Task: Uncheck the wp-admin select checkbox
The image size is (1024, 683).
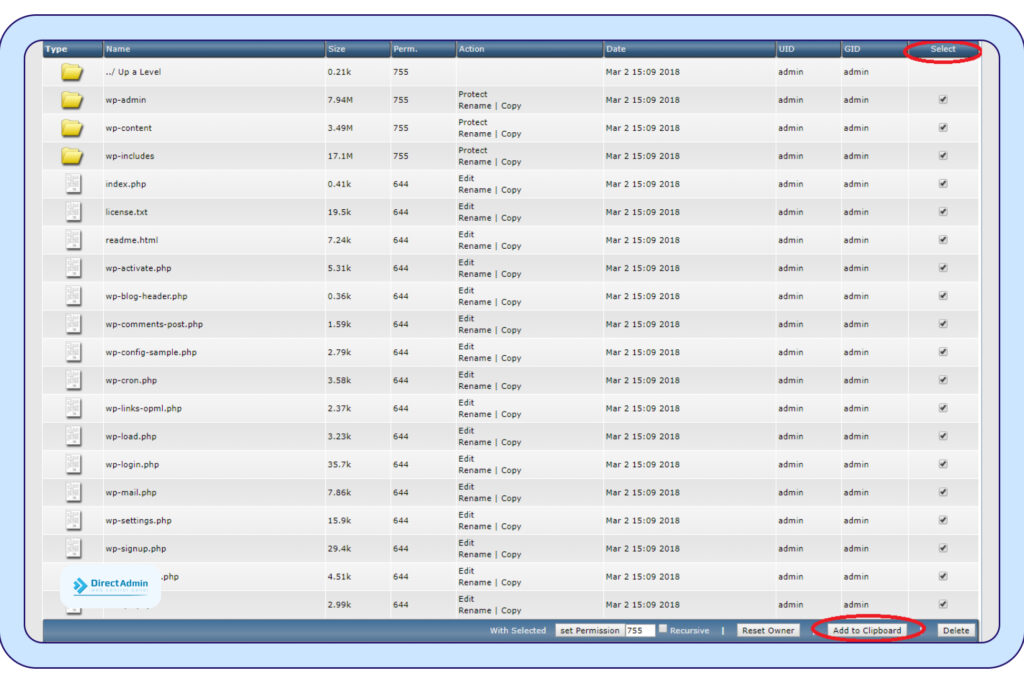Action: coord(943,100)
